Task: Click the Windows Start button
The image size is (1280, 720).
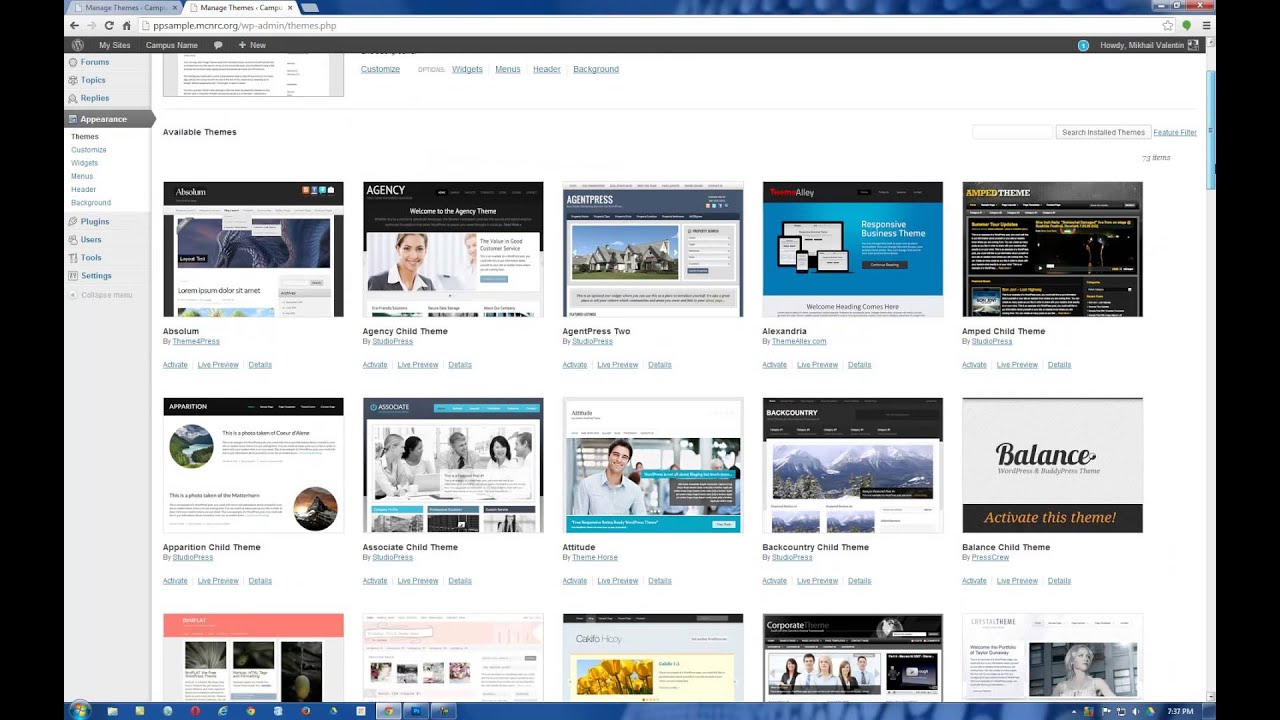Action: (x=79, y=710)
